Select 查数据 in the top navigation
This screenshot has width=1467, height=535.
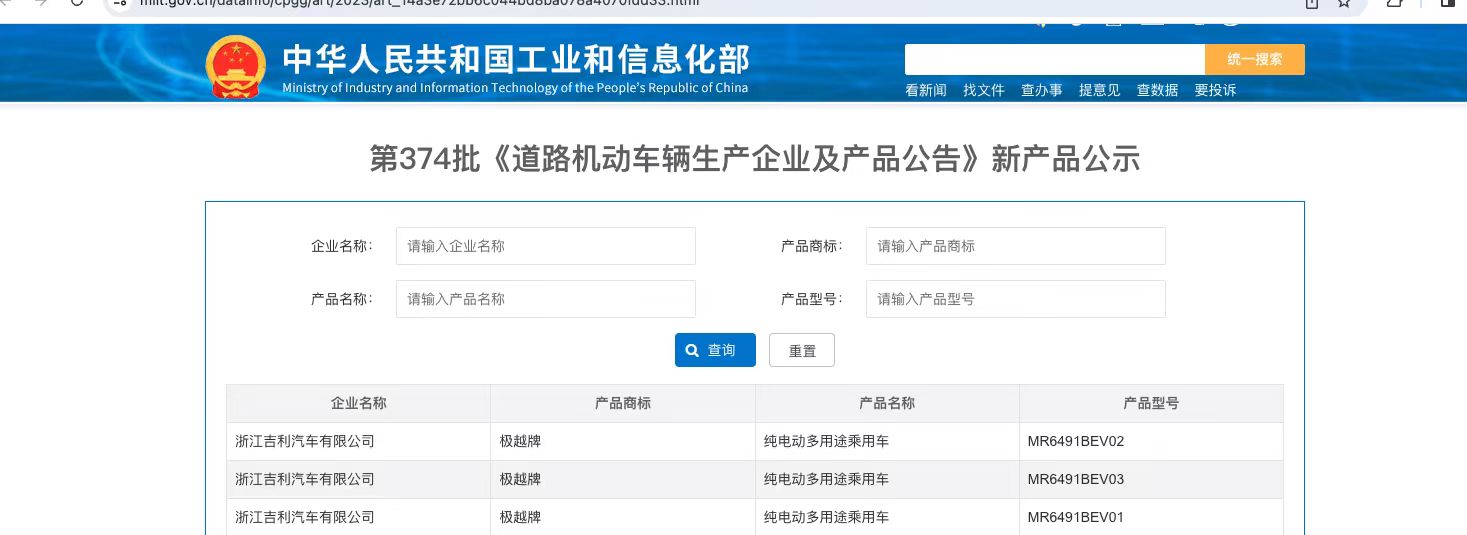(x=1157, y=90)
